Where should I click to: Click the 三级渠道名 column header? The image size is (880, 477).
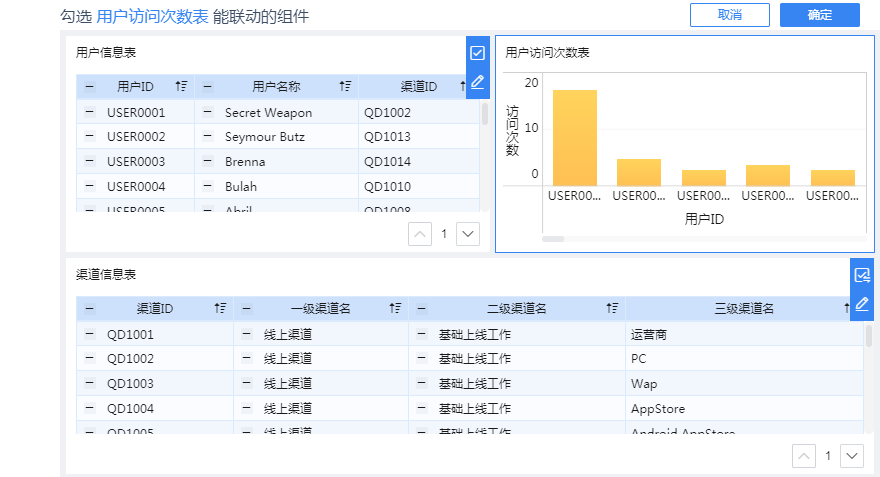point(744,309)
